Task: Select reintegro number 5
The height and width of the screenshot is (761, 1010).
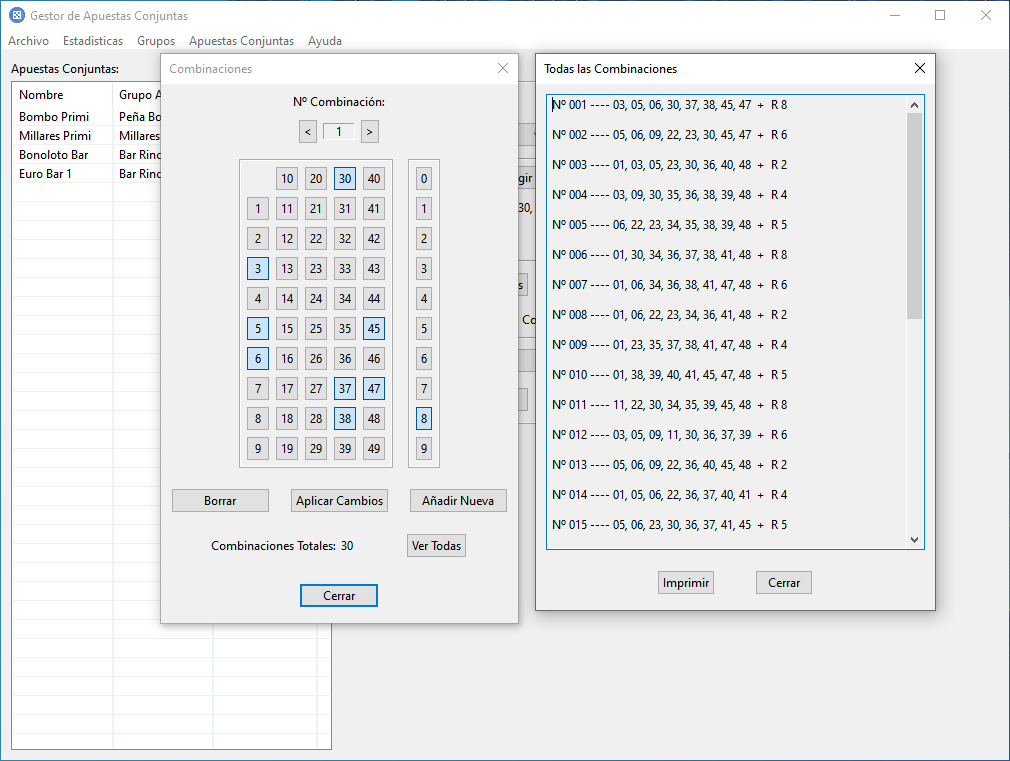Action: (x=424, y=329)
